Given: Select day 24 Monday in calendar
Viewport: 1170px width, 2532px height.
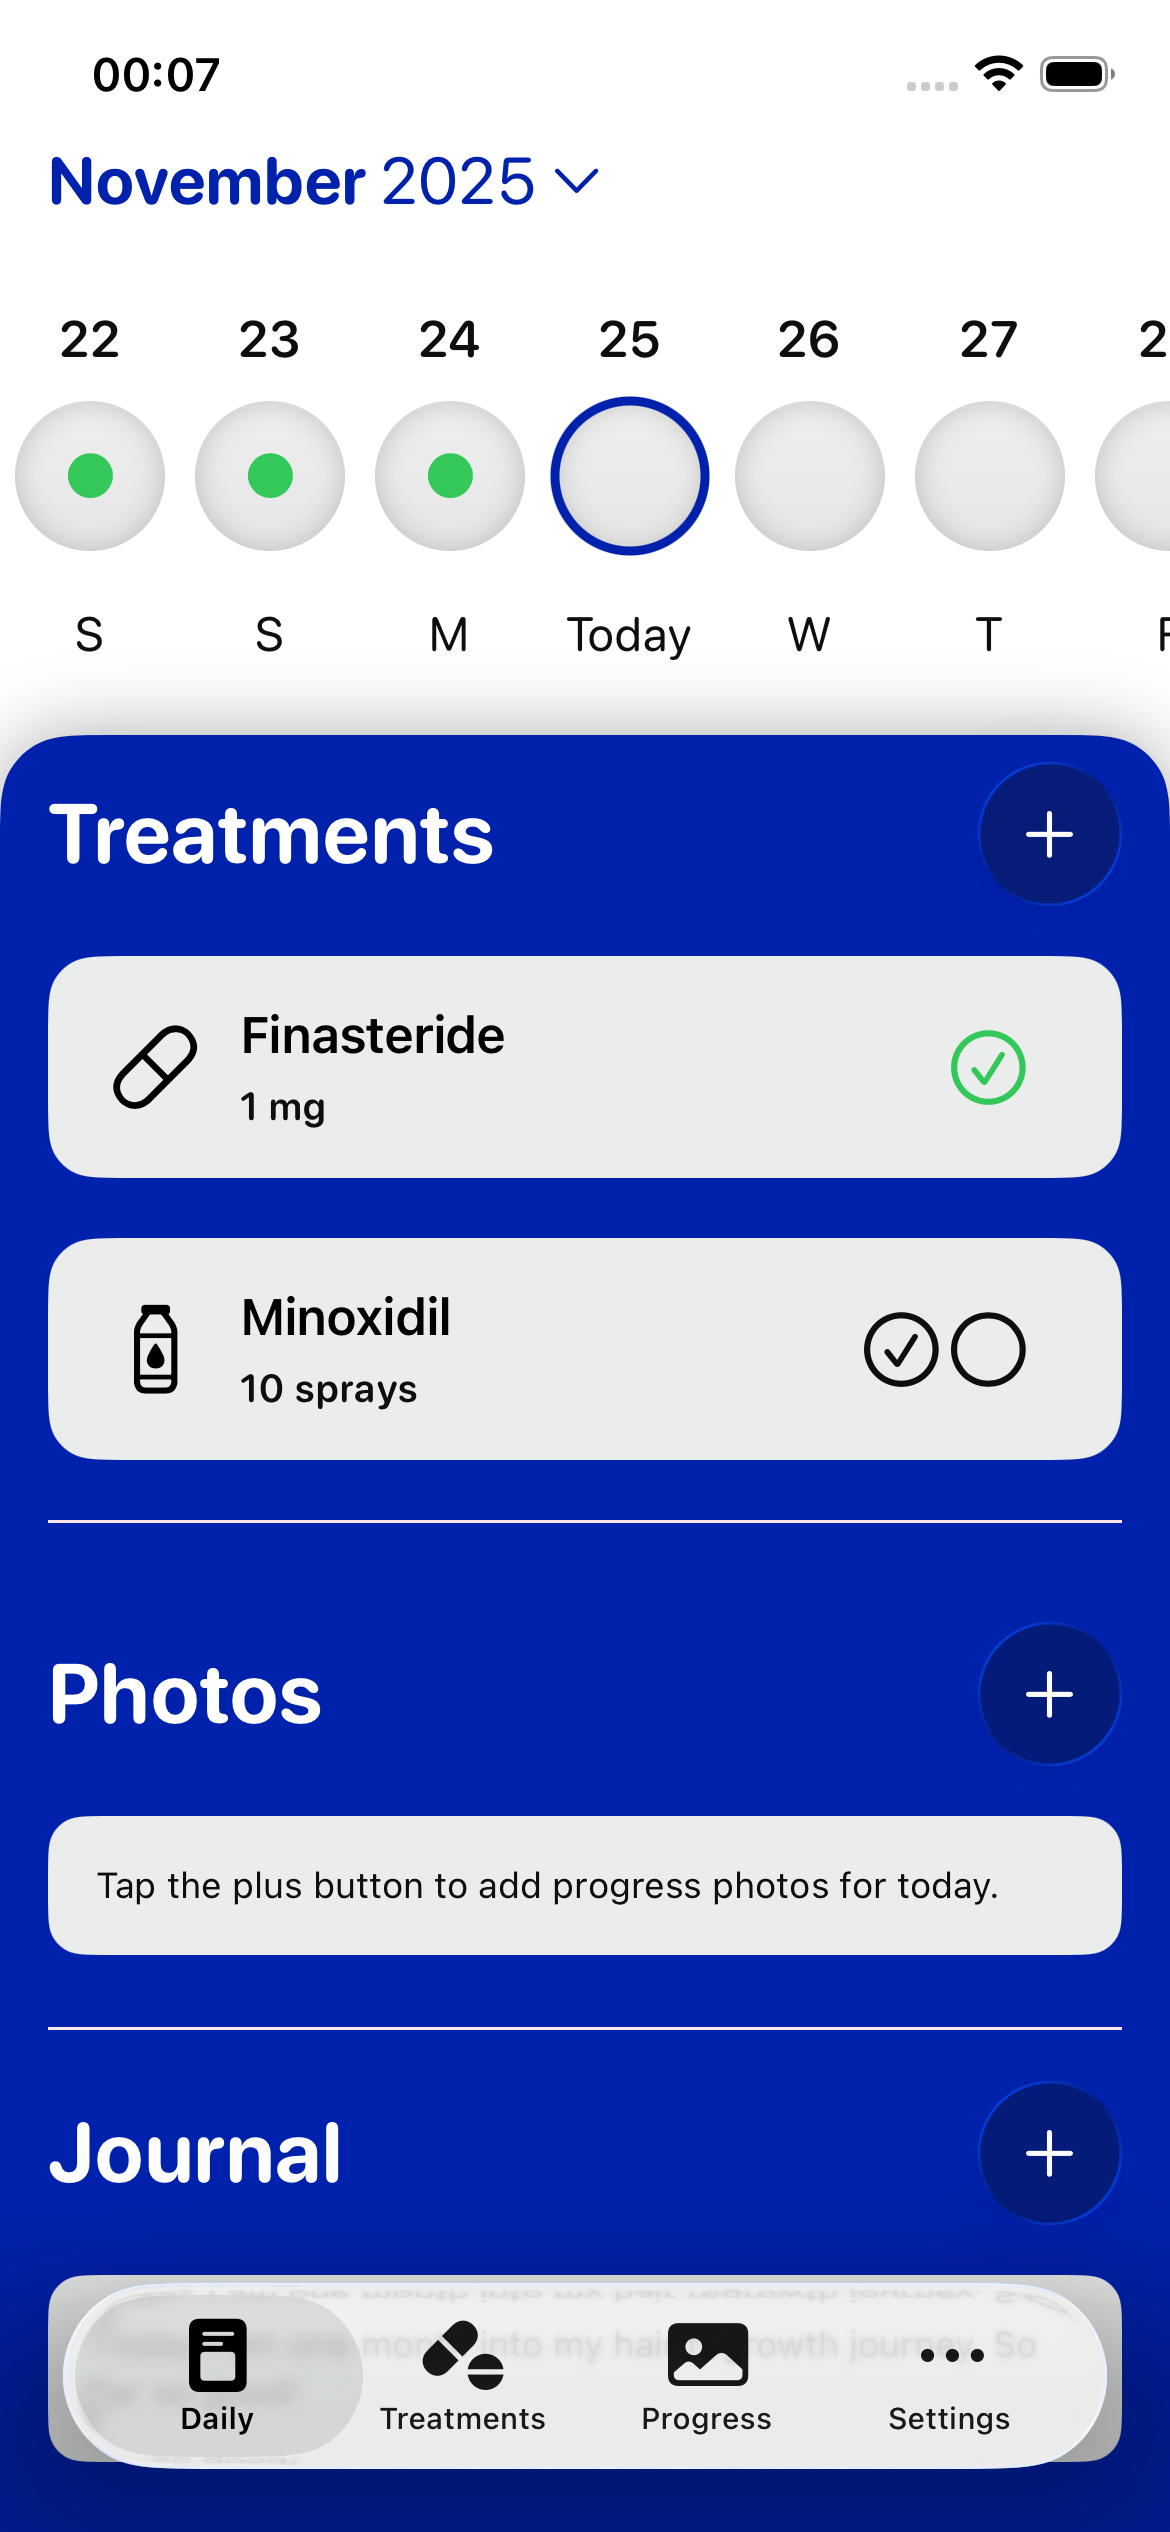Looking at the screenshot, I should click(450, 476).
